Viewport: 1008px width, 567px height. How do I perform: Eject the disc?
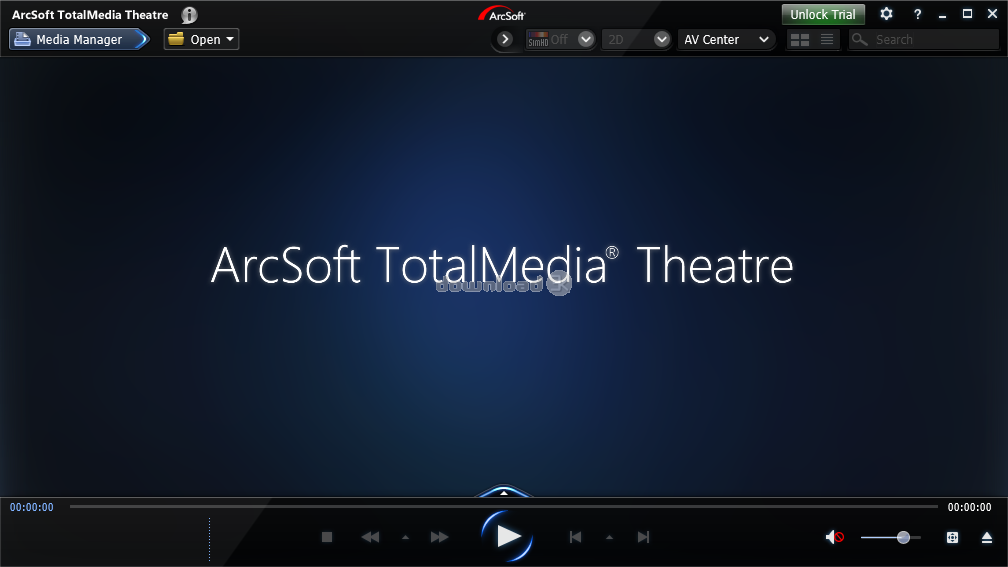pyautogui.click(x=986, y=537)
